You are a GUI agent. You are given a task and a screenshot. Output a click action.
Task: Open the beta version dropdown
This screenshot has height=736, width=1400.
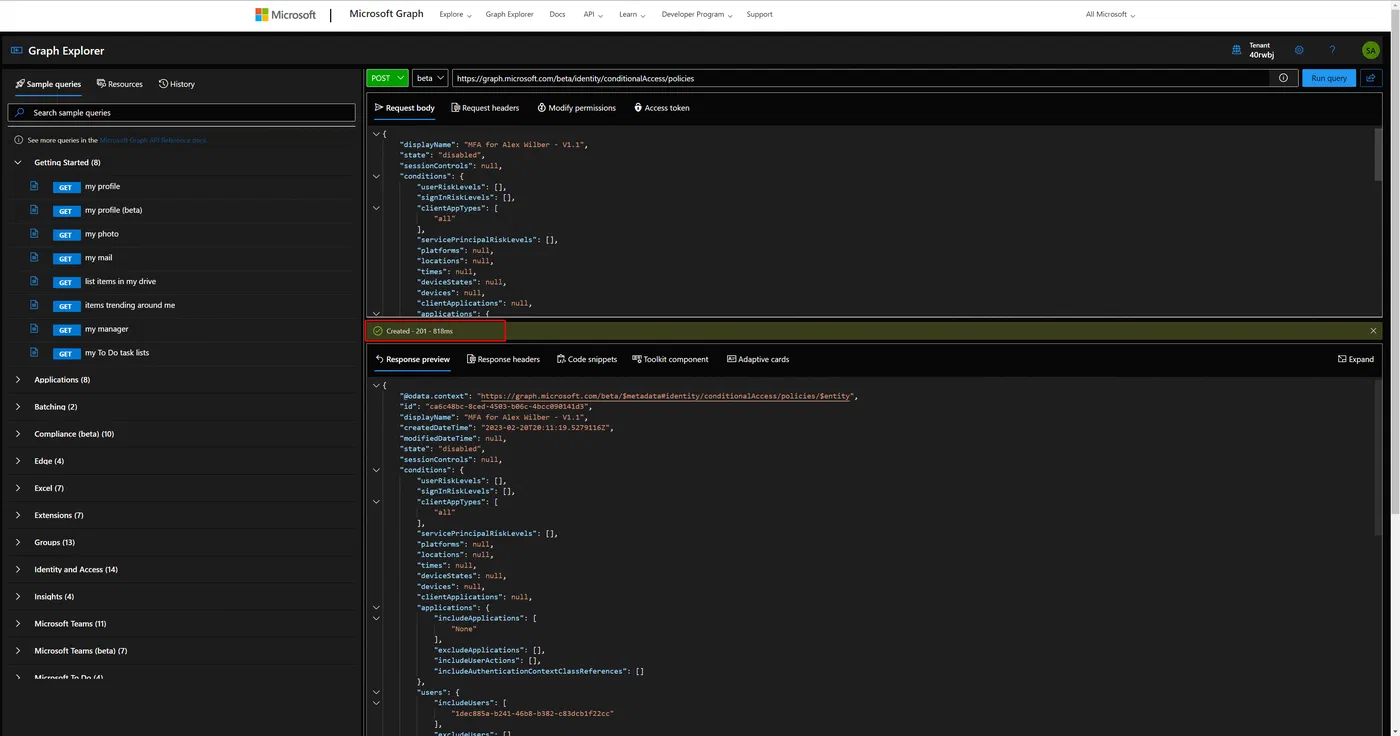click(x=430, y=78)
